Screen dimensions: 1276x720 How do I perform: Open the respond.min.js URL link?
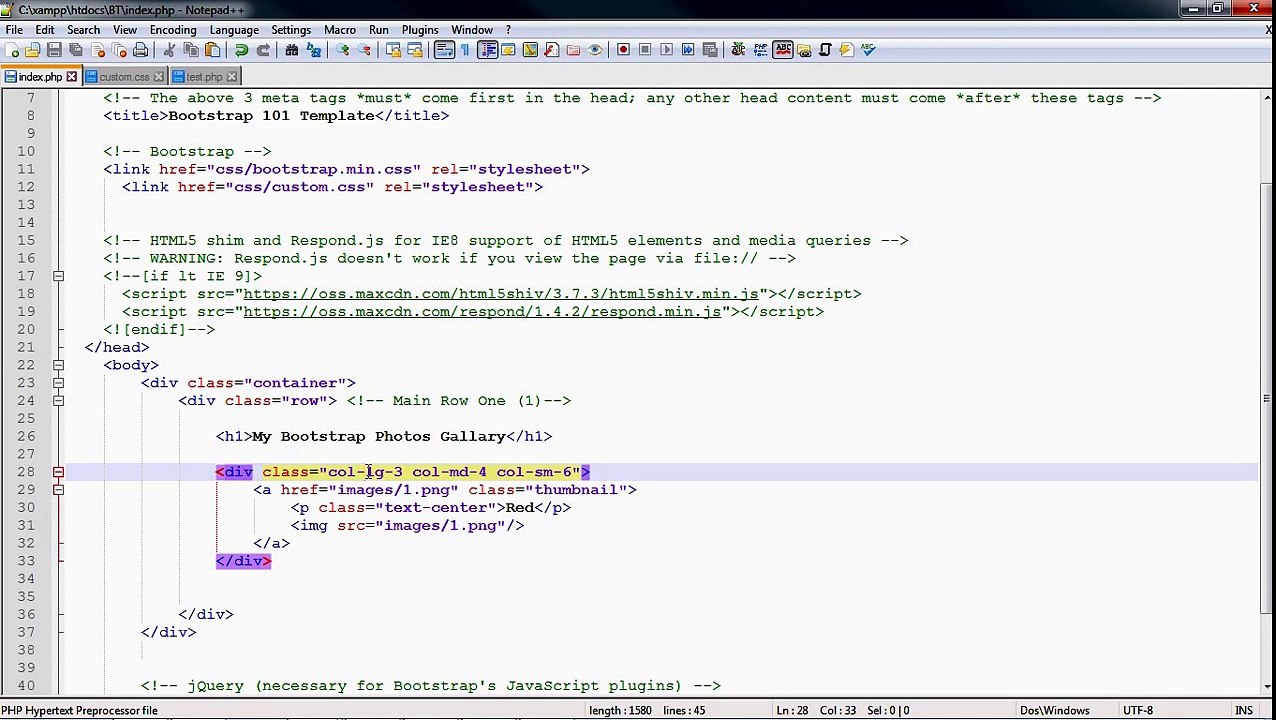tap(482, 312)
